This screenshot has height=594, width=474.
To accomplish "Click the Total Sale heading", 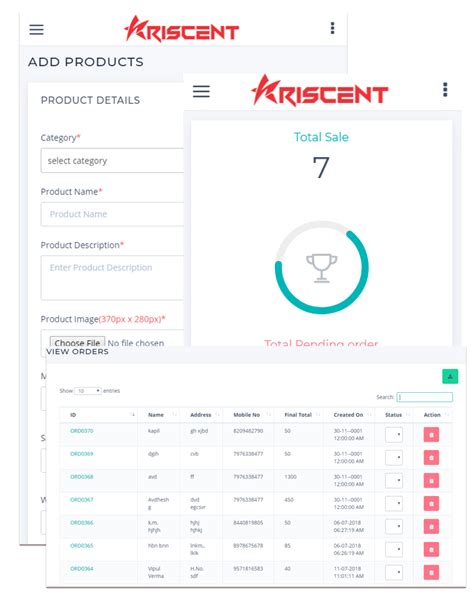I will (321, 137).
